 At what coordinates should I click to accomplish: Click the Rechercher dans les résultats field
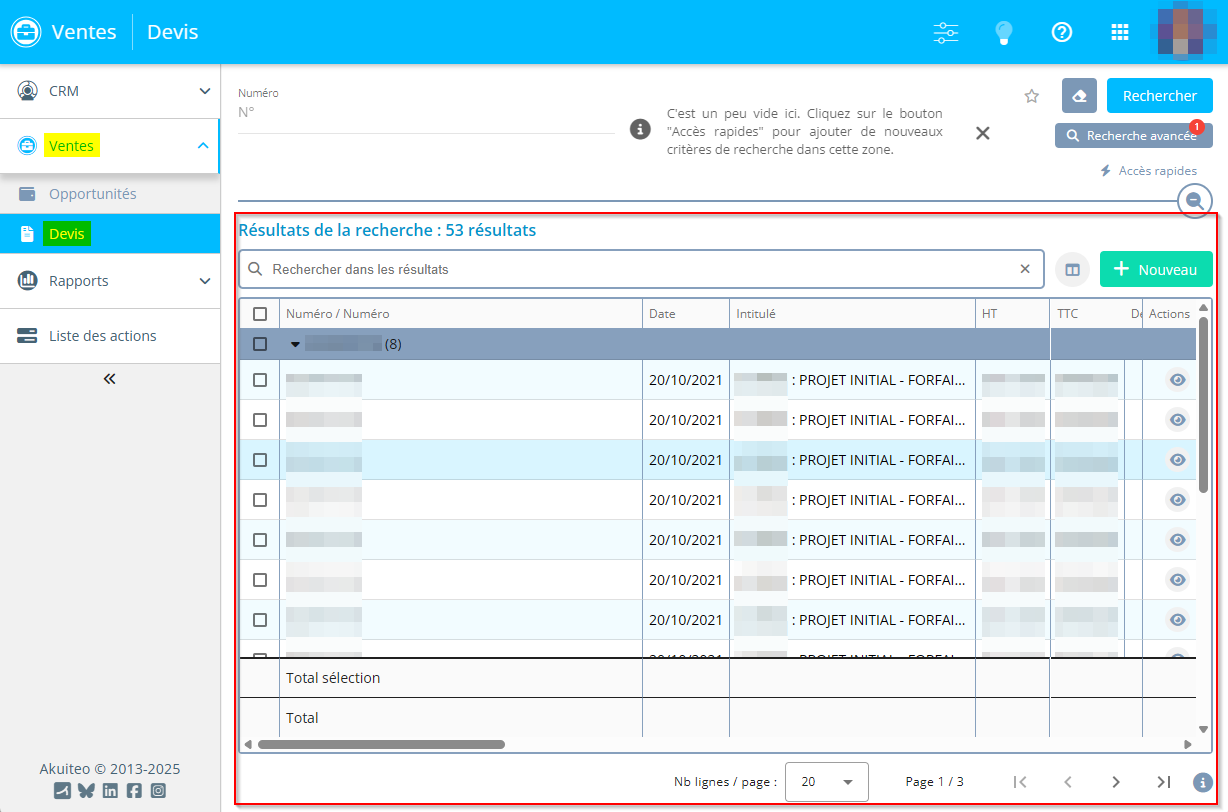pos(640,269)
